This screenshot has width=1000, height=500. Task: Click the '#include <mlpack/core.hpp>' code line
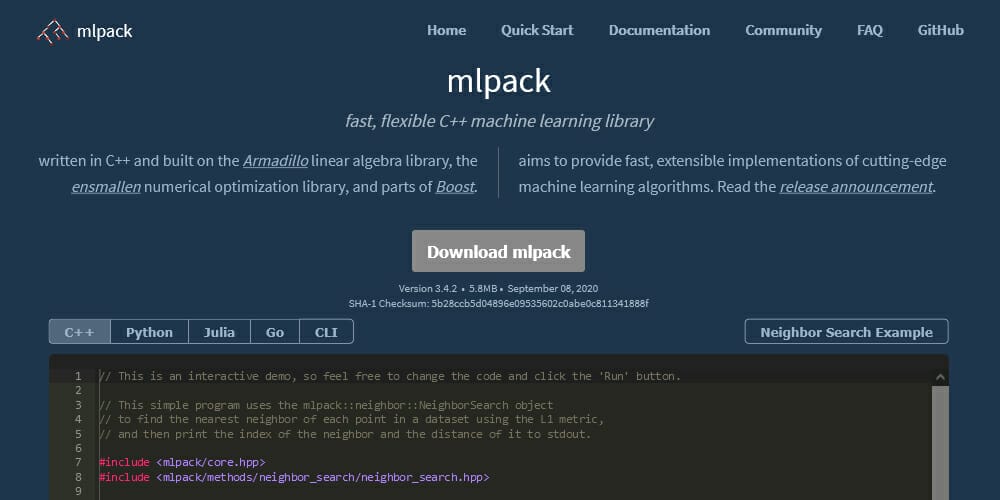182,462
